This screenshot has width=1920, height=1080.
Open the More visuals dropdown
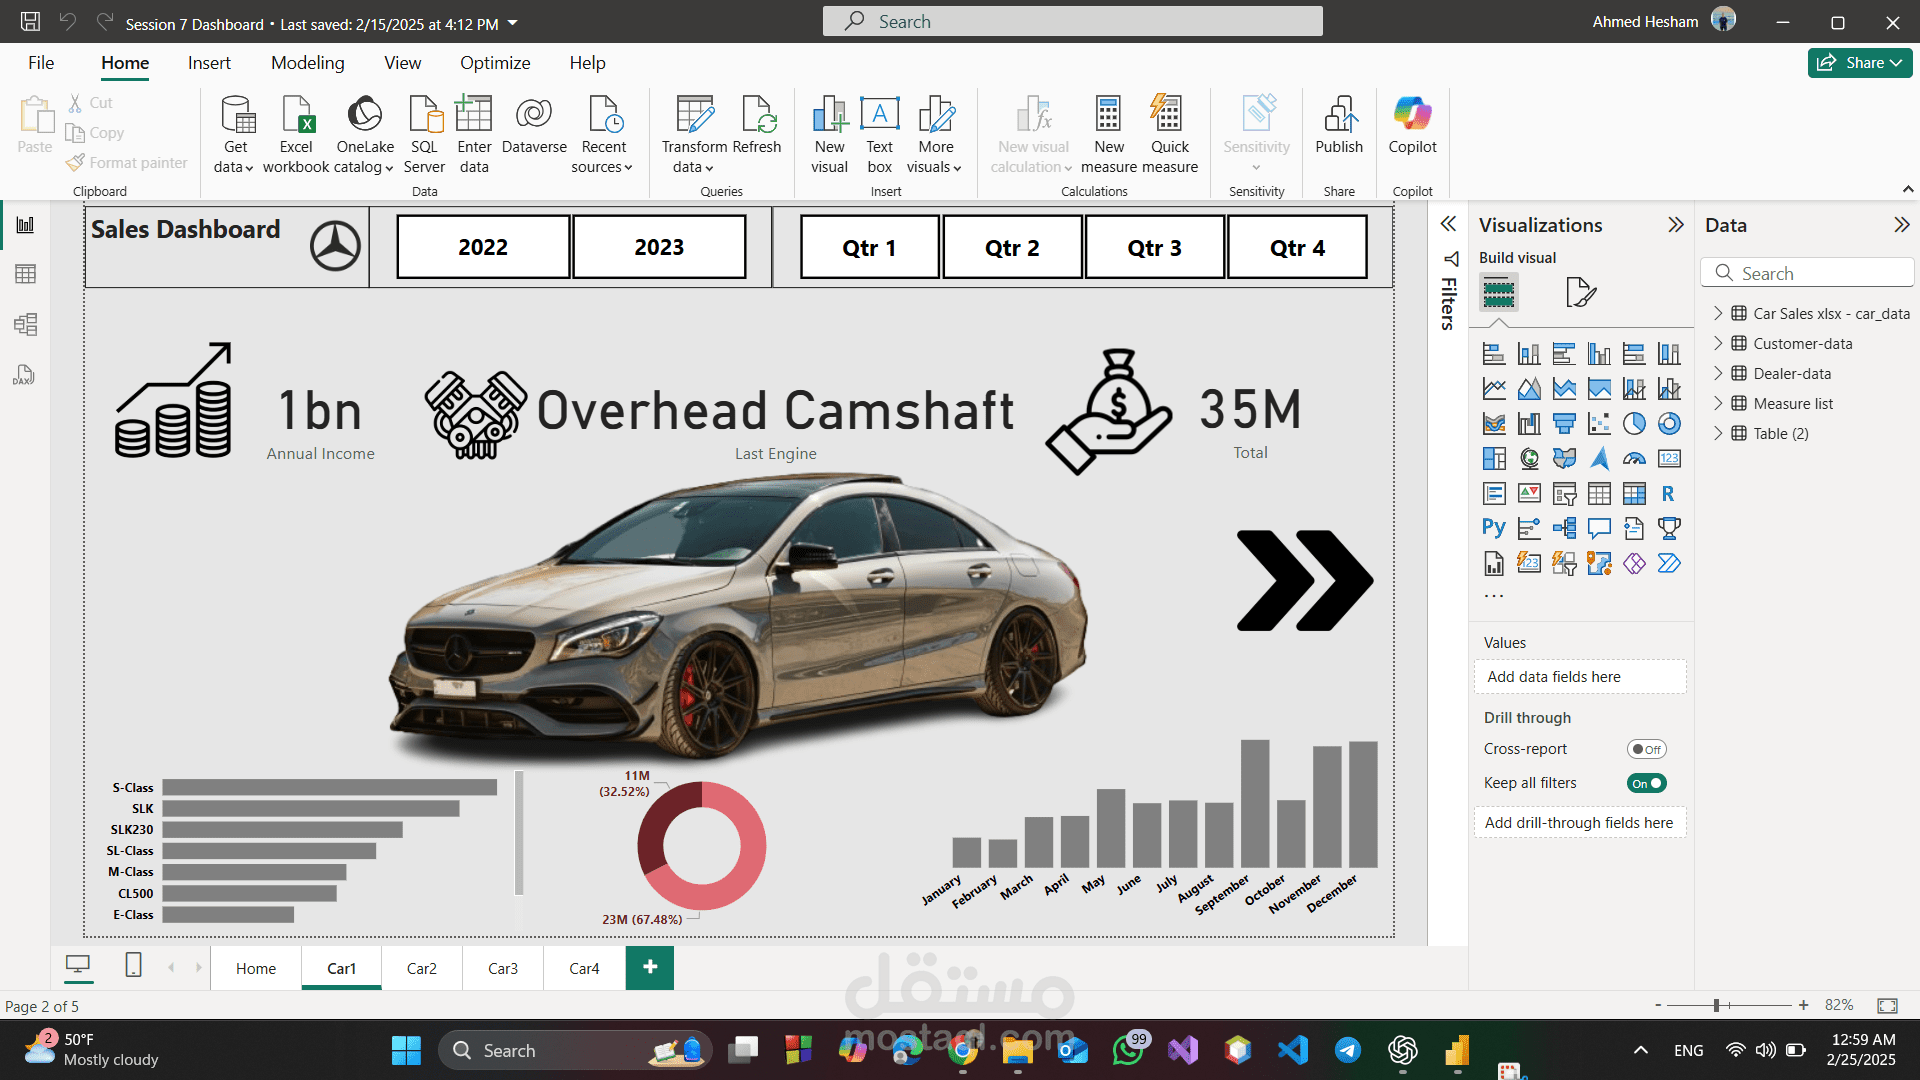pos(935,135)
